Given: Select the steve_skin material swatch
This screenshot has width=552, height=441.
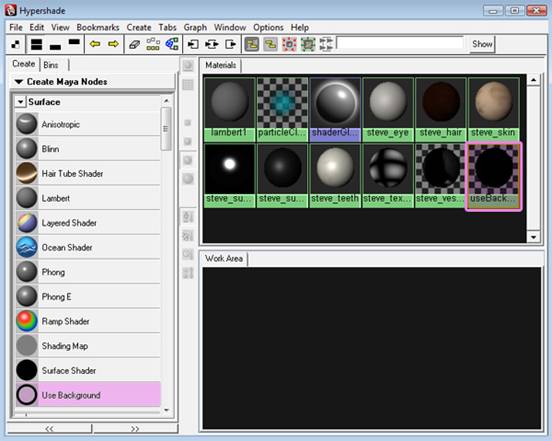Looking at the screenshot, I should (493, 109).
